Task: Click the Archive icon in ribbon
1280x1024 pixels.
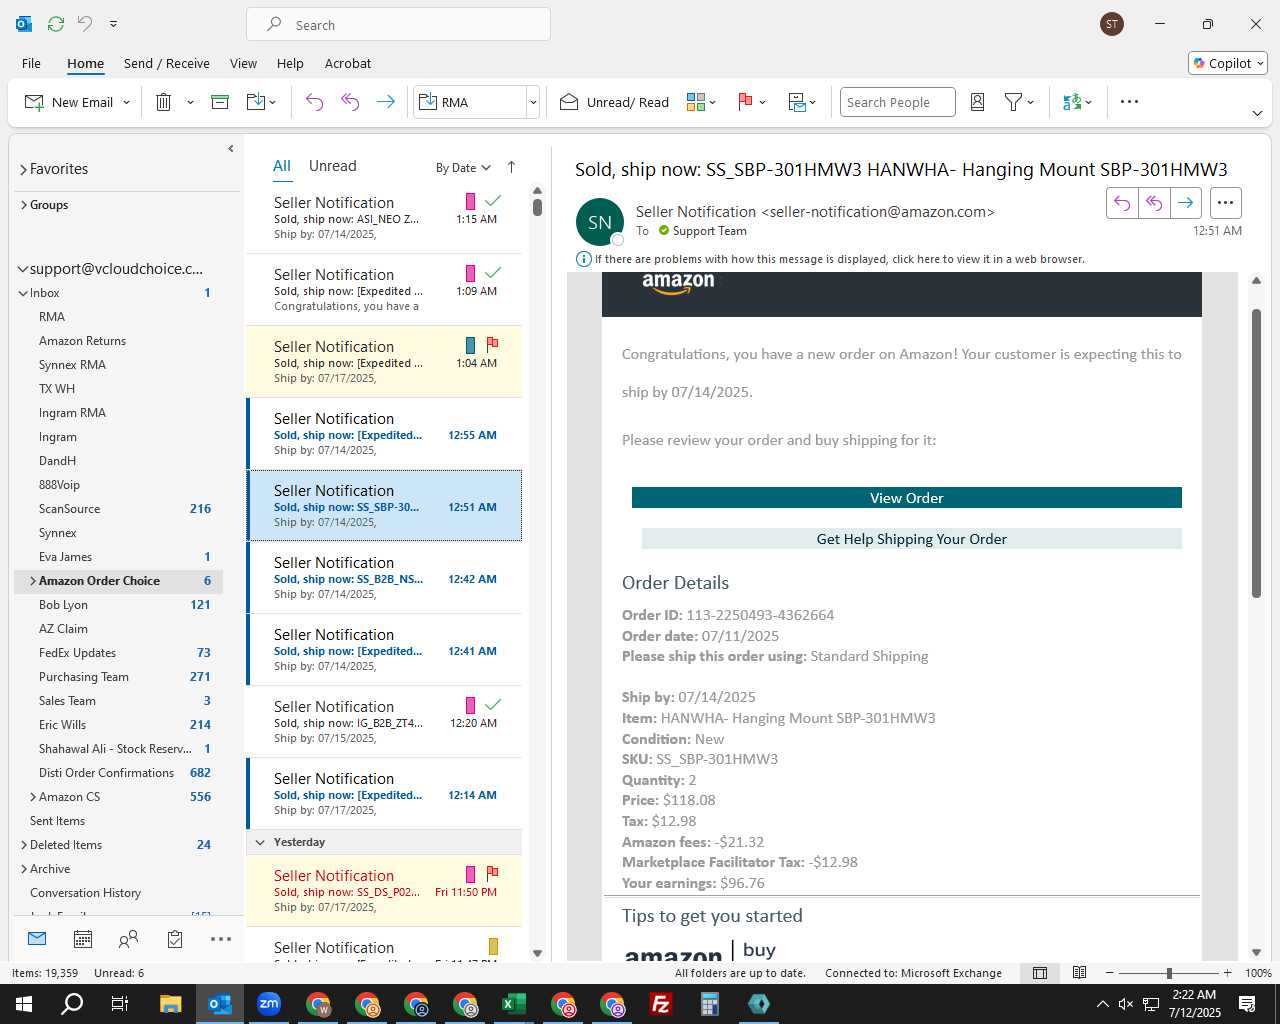Action: point(220,102)
